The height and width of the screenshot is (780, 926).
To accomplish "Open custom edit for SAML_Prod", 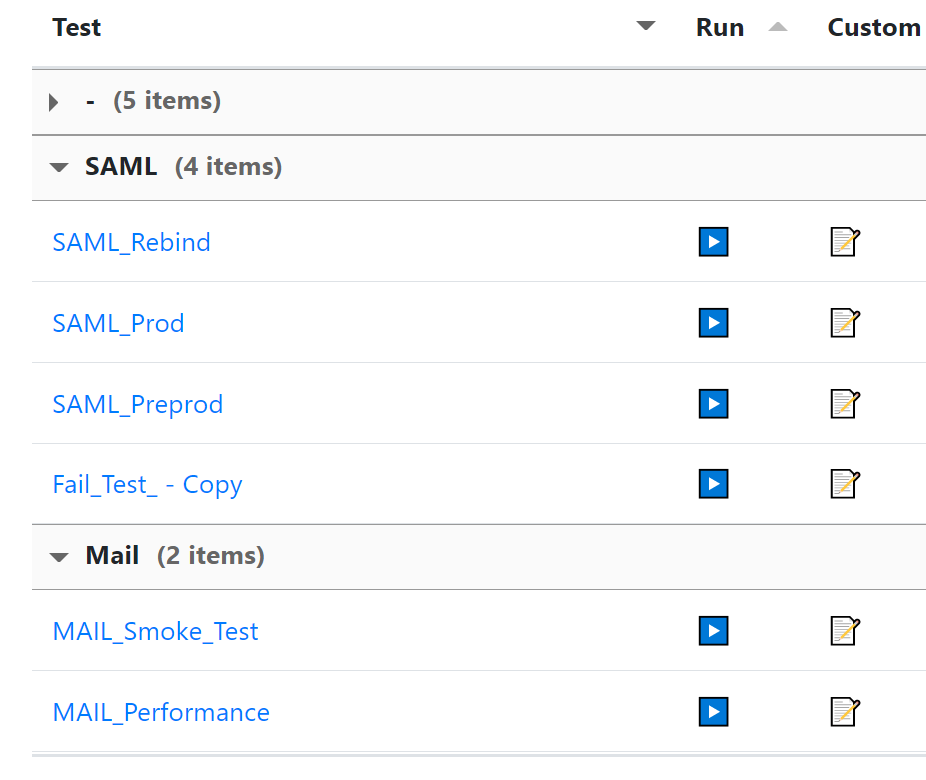I will (x=845, y=323).
